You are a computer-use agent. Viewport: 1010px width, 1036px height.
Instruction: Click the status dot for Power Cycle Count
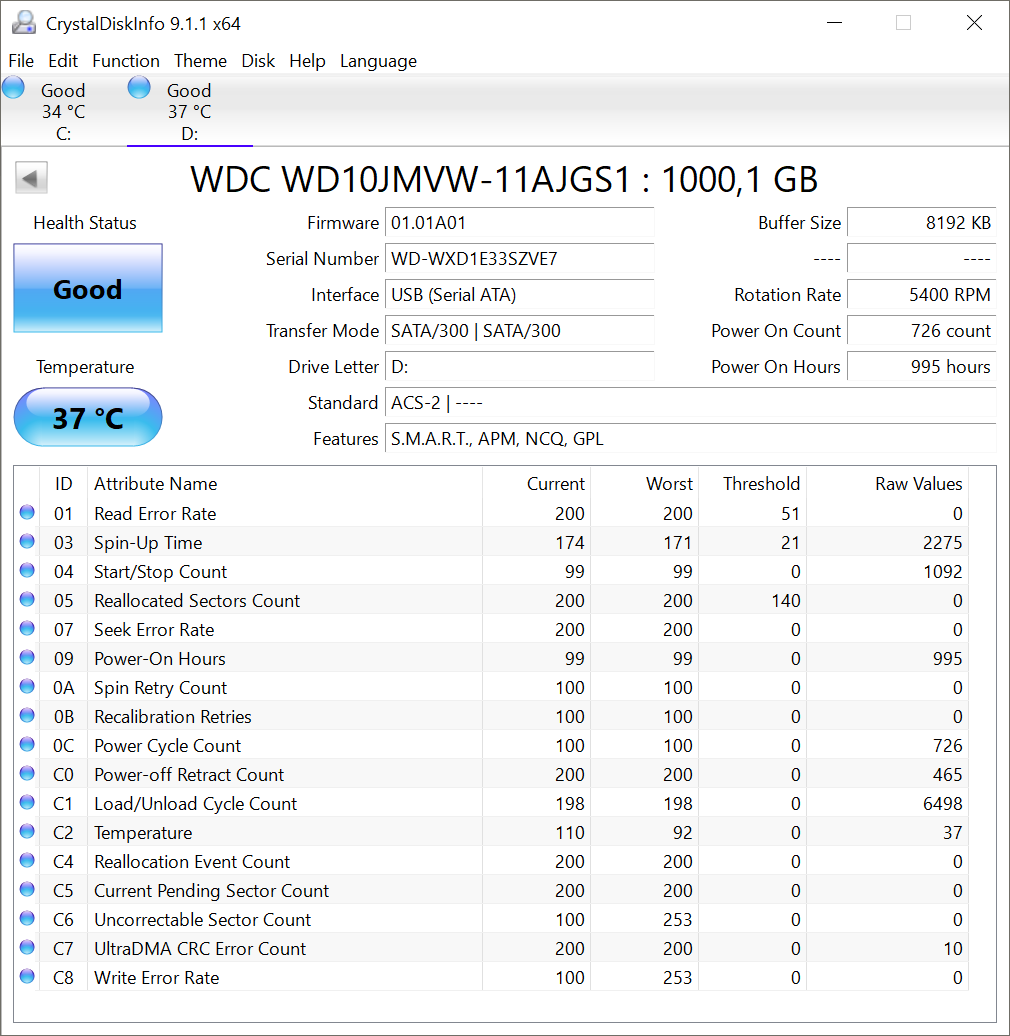pyautogui.click(x=27, y=745)
